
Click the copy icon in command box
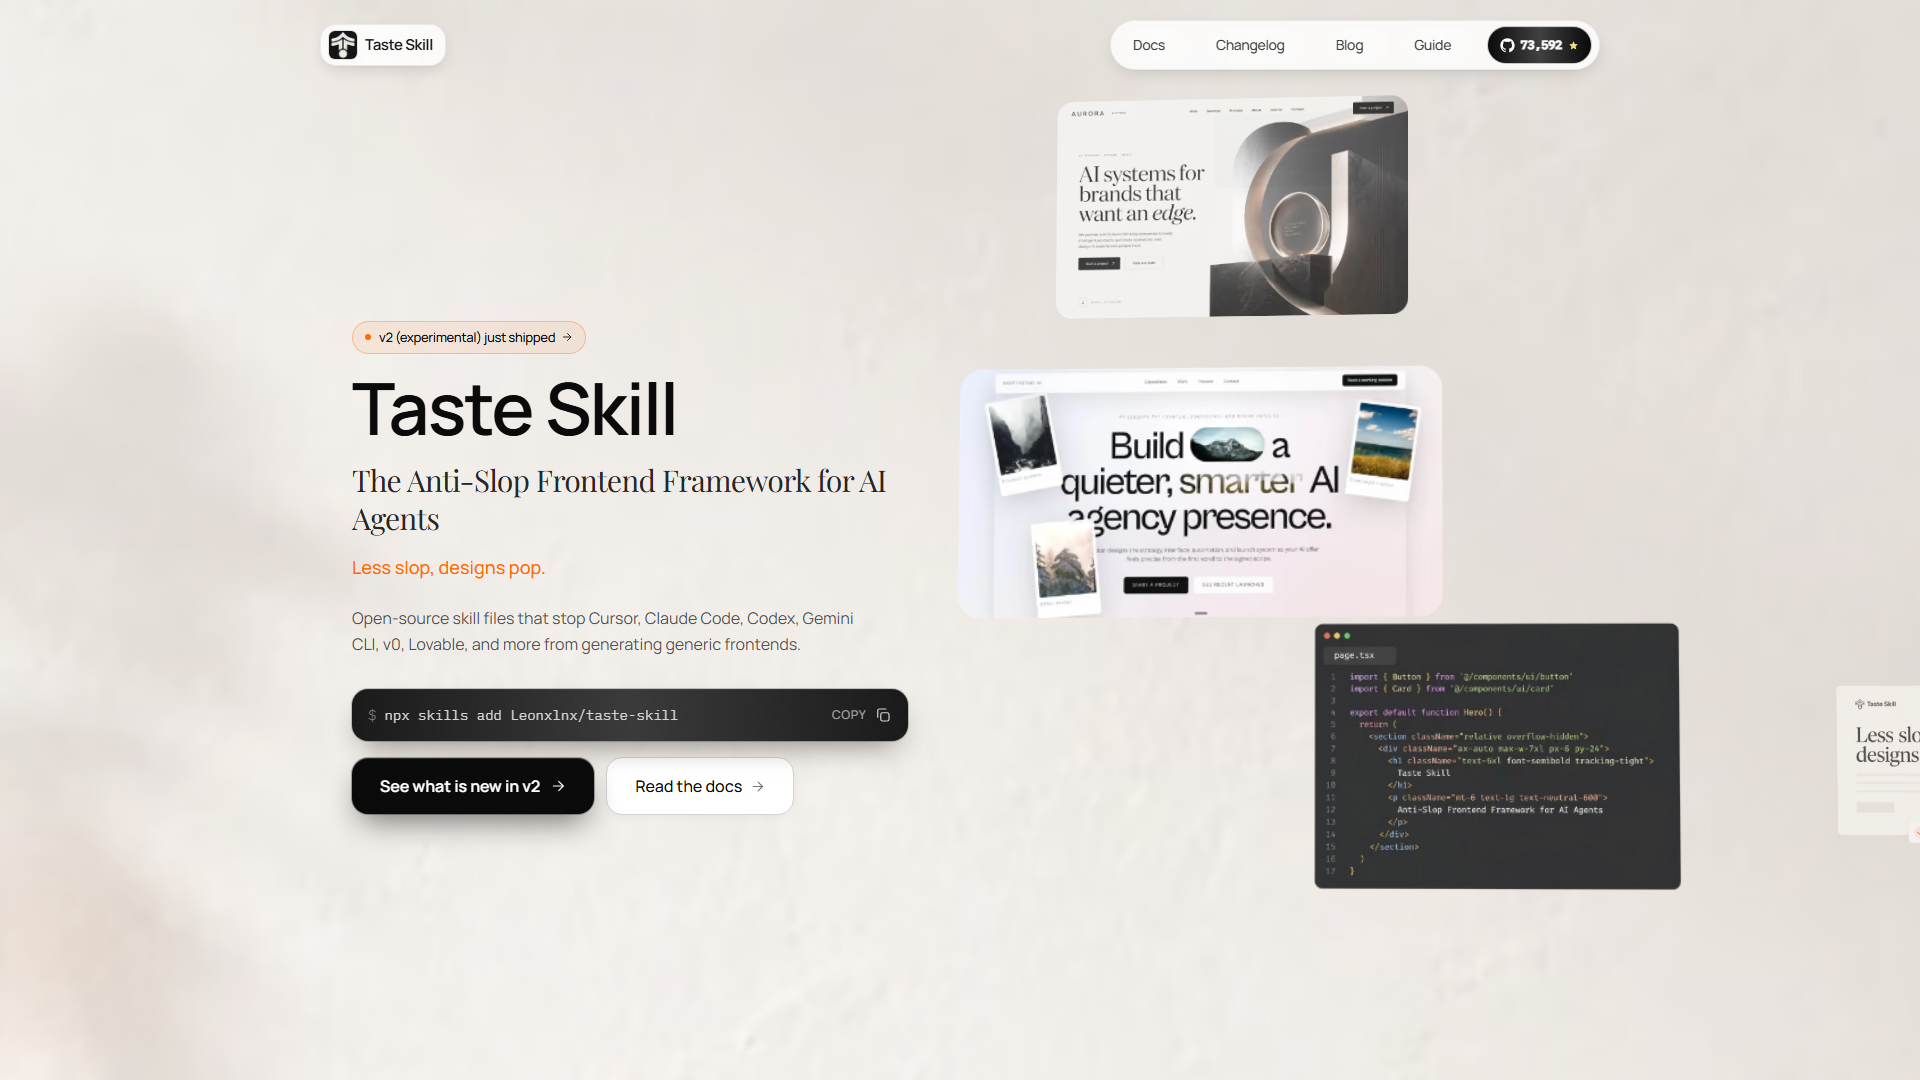tap(883, 715)
